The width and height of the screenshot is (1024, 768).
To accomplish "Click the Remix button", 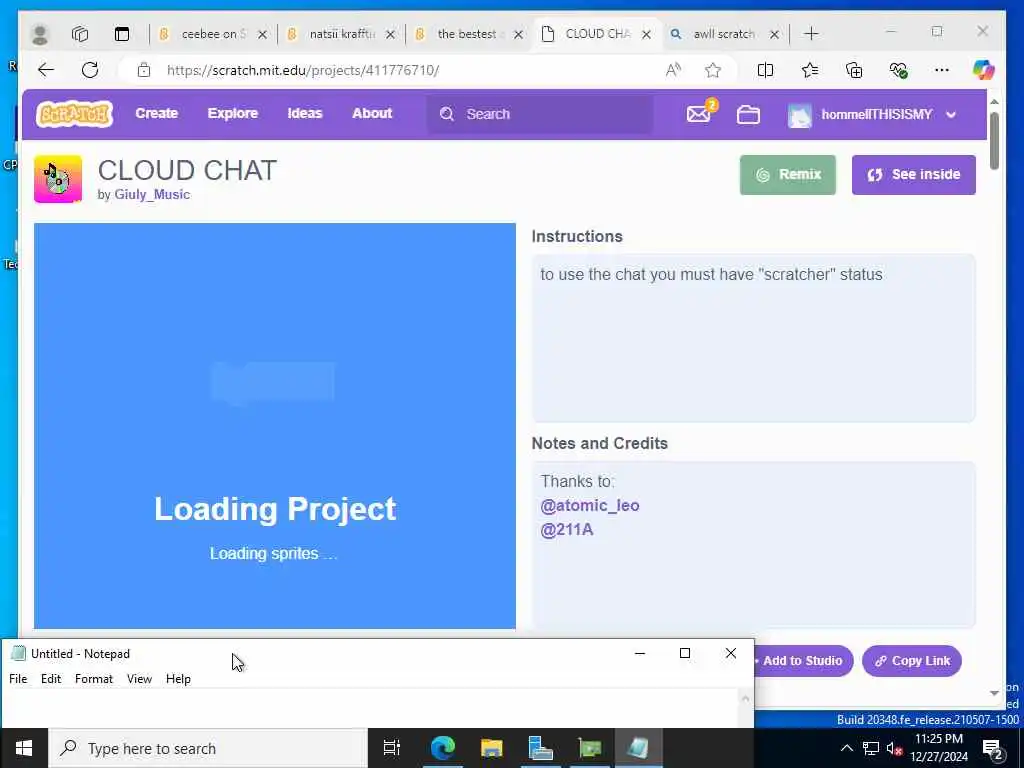I will click(x=788, y=175).
